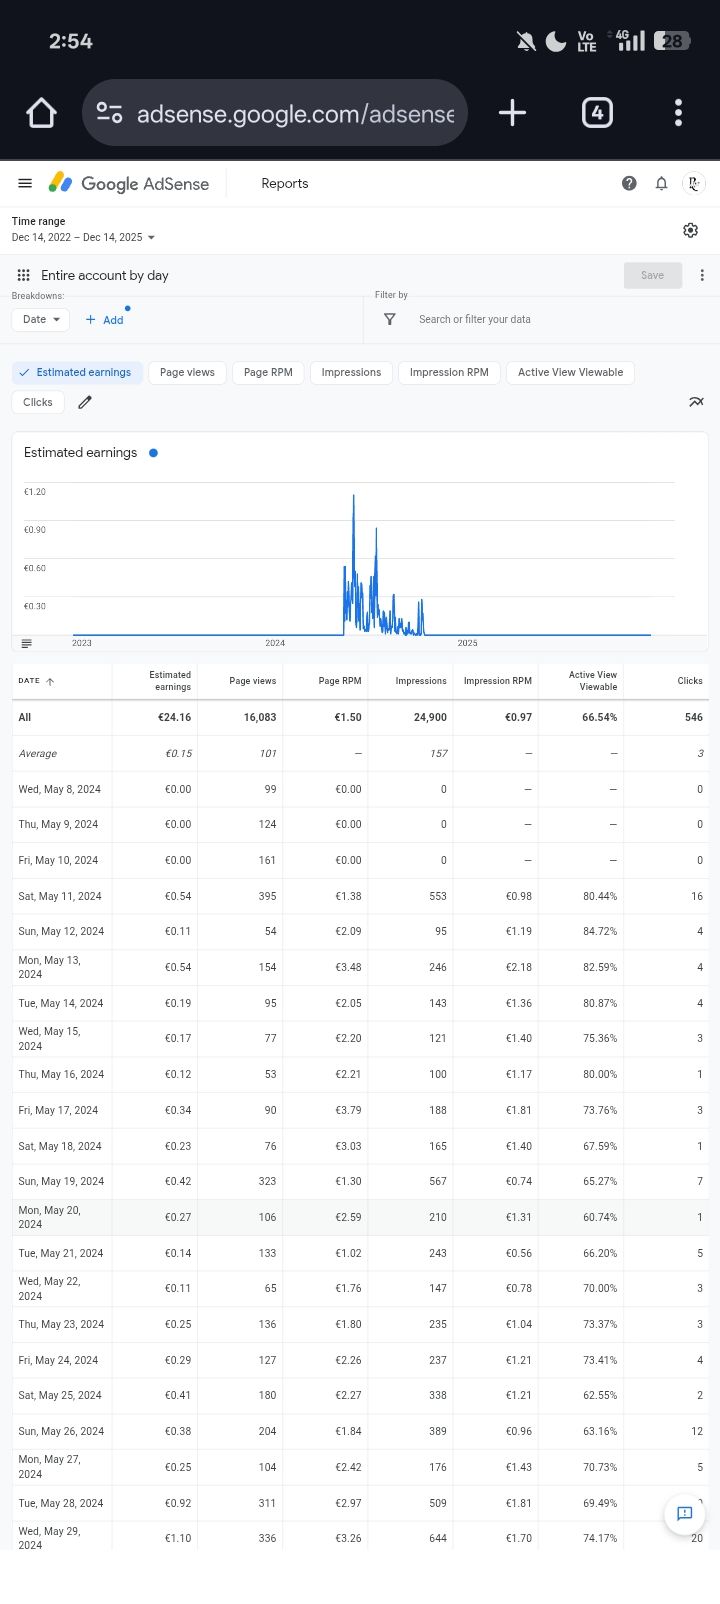Enable the Page views metric chip
The height and width of the screenshot is (1604, 720).
[187, 372]
